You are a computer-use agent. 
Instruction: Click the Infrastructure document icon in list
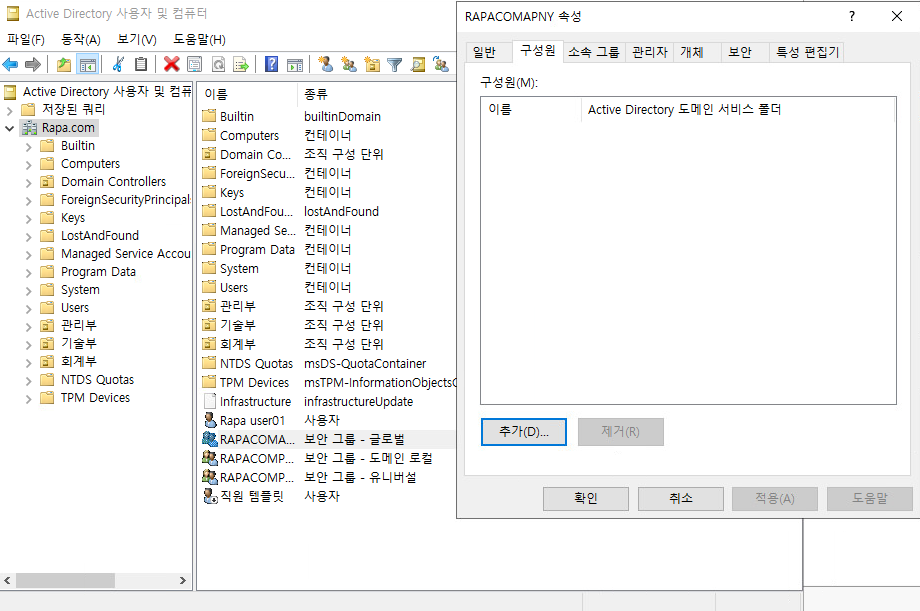209,401
